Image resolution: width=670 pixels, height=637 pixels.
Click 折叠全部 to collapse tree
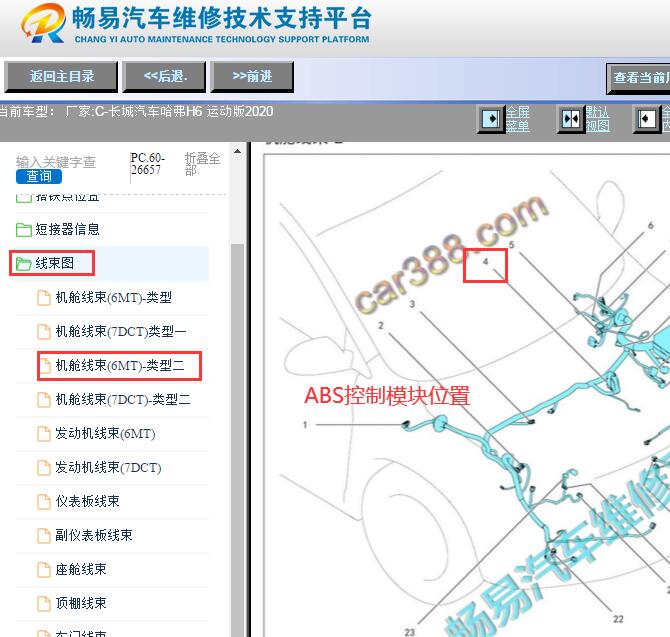point(202,164)
